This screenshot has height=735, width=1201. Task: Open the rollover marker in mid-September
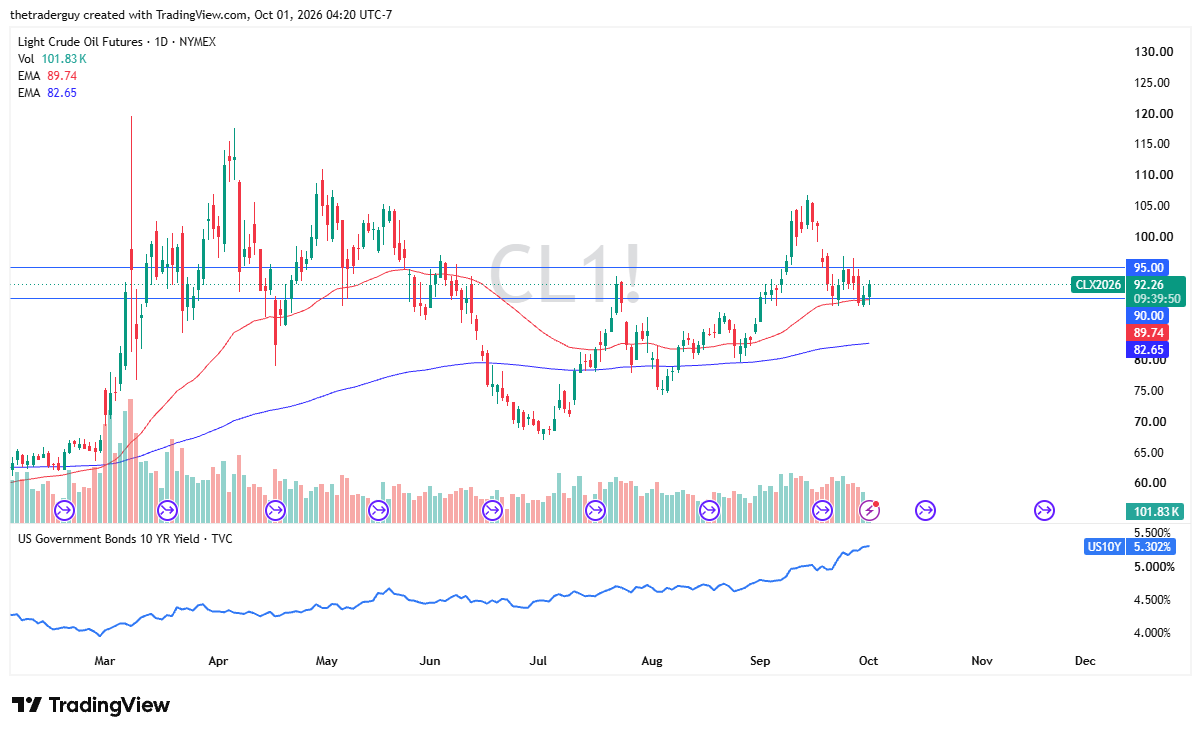[822, 511]
